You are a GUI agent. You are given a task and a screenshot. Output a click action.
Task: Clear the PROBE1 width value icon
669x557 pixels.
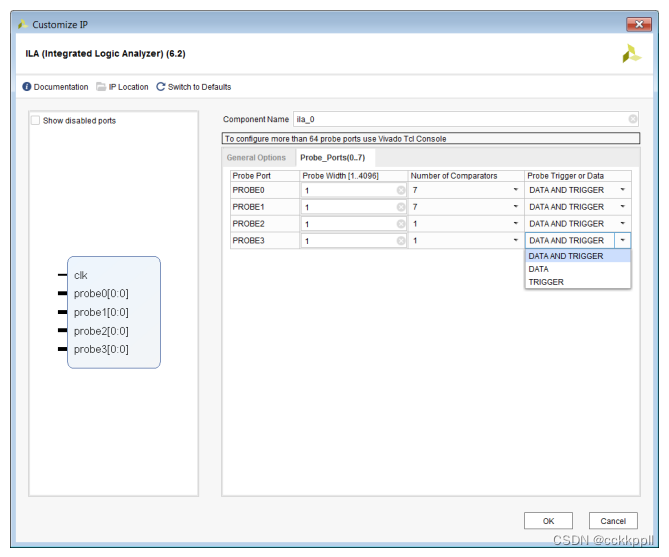pos(401,207)
